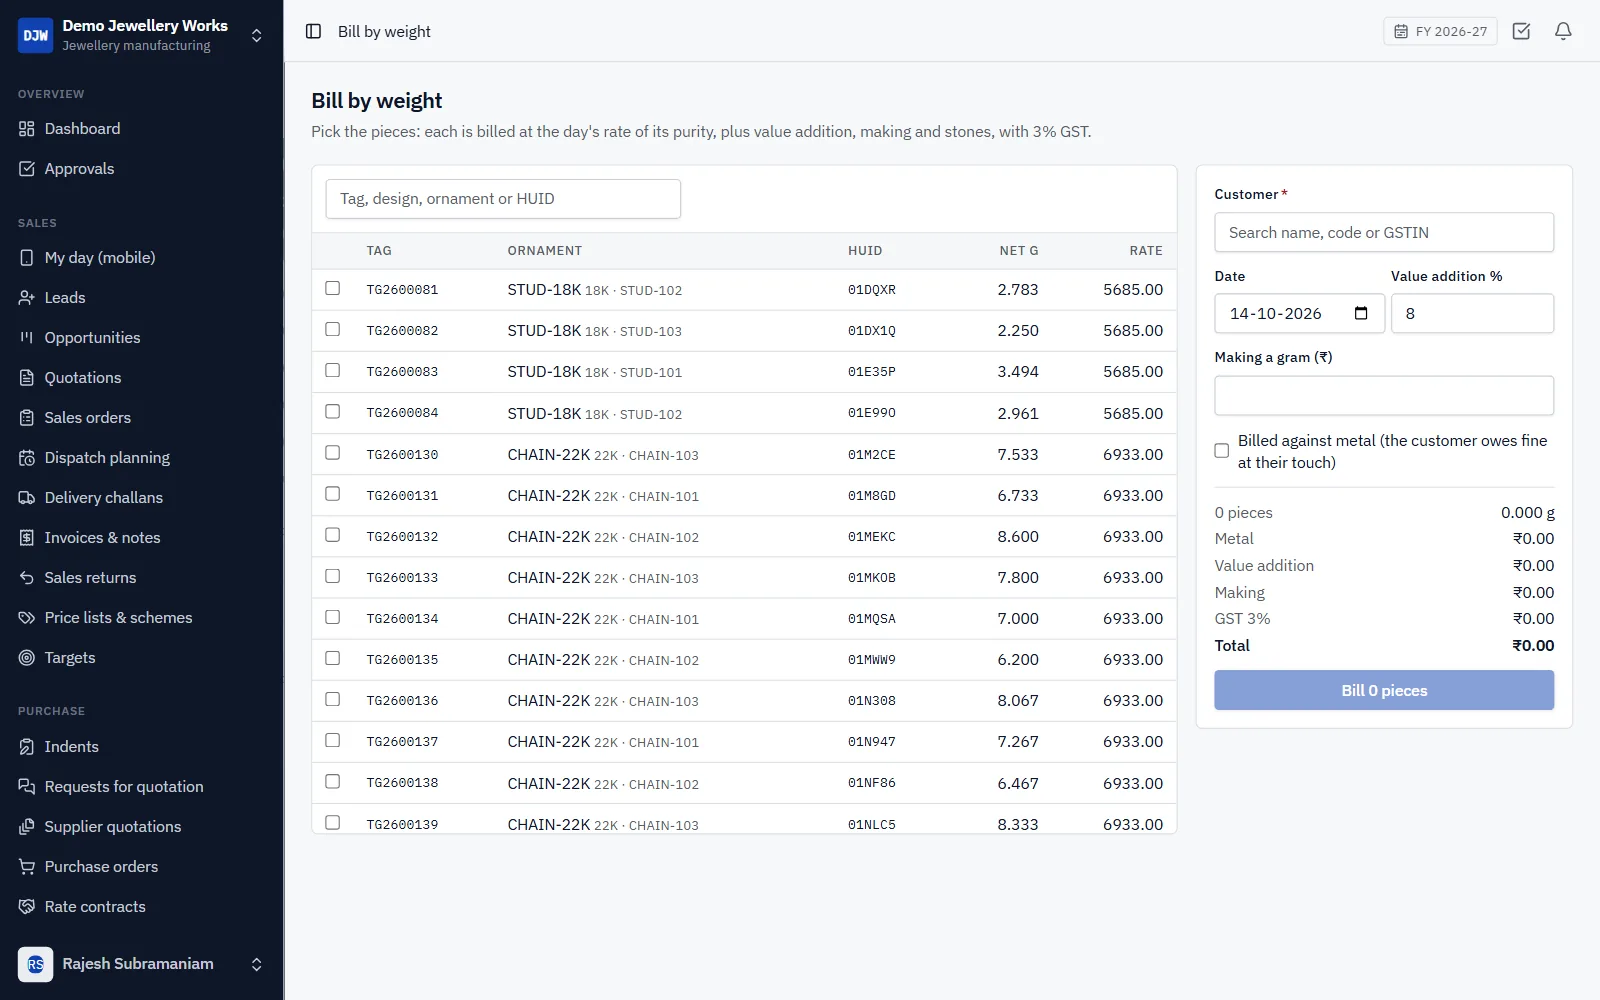Screen dimensions: 1600x1000
Task: Open Price lists & schemes tag icon
Action: 27,618
